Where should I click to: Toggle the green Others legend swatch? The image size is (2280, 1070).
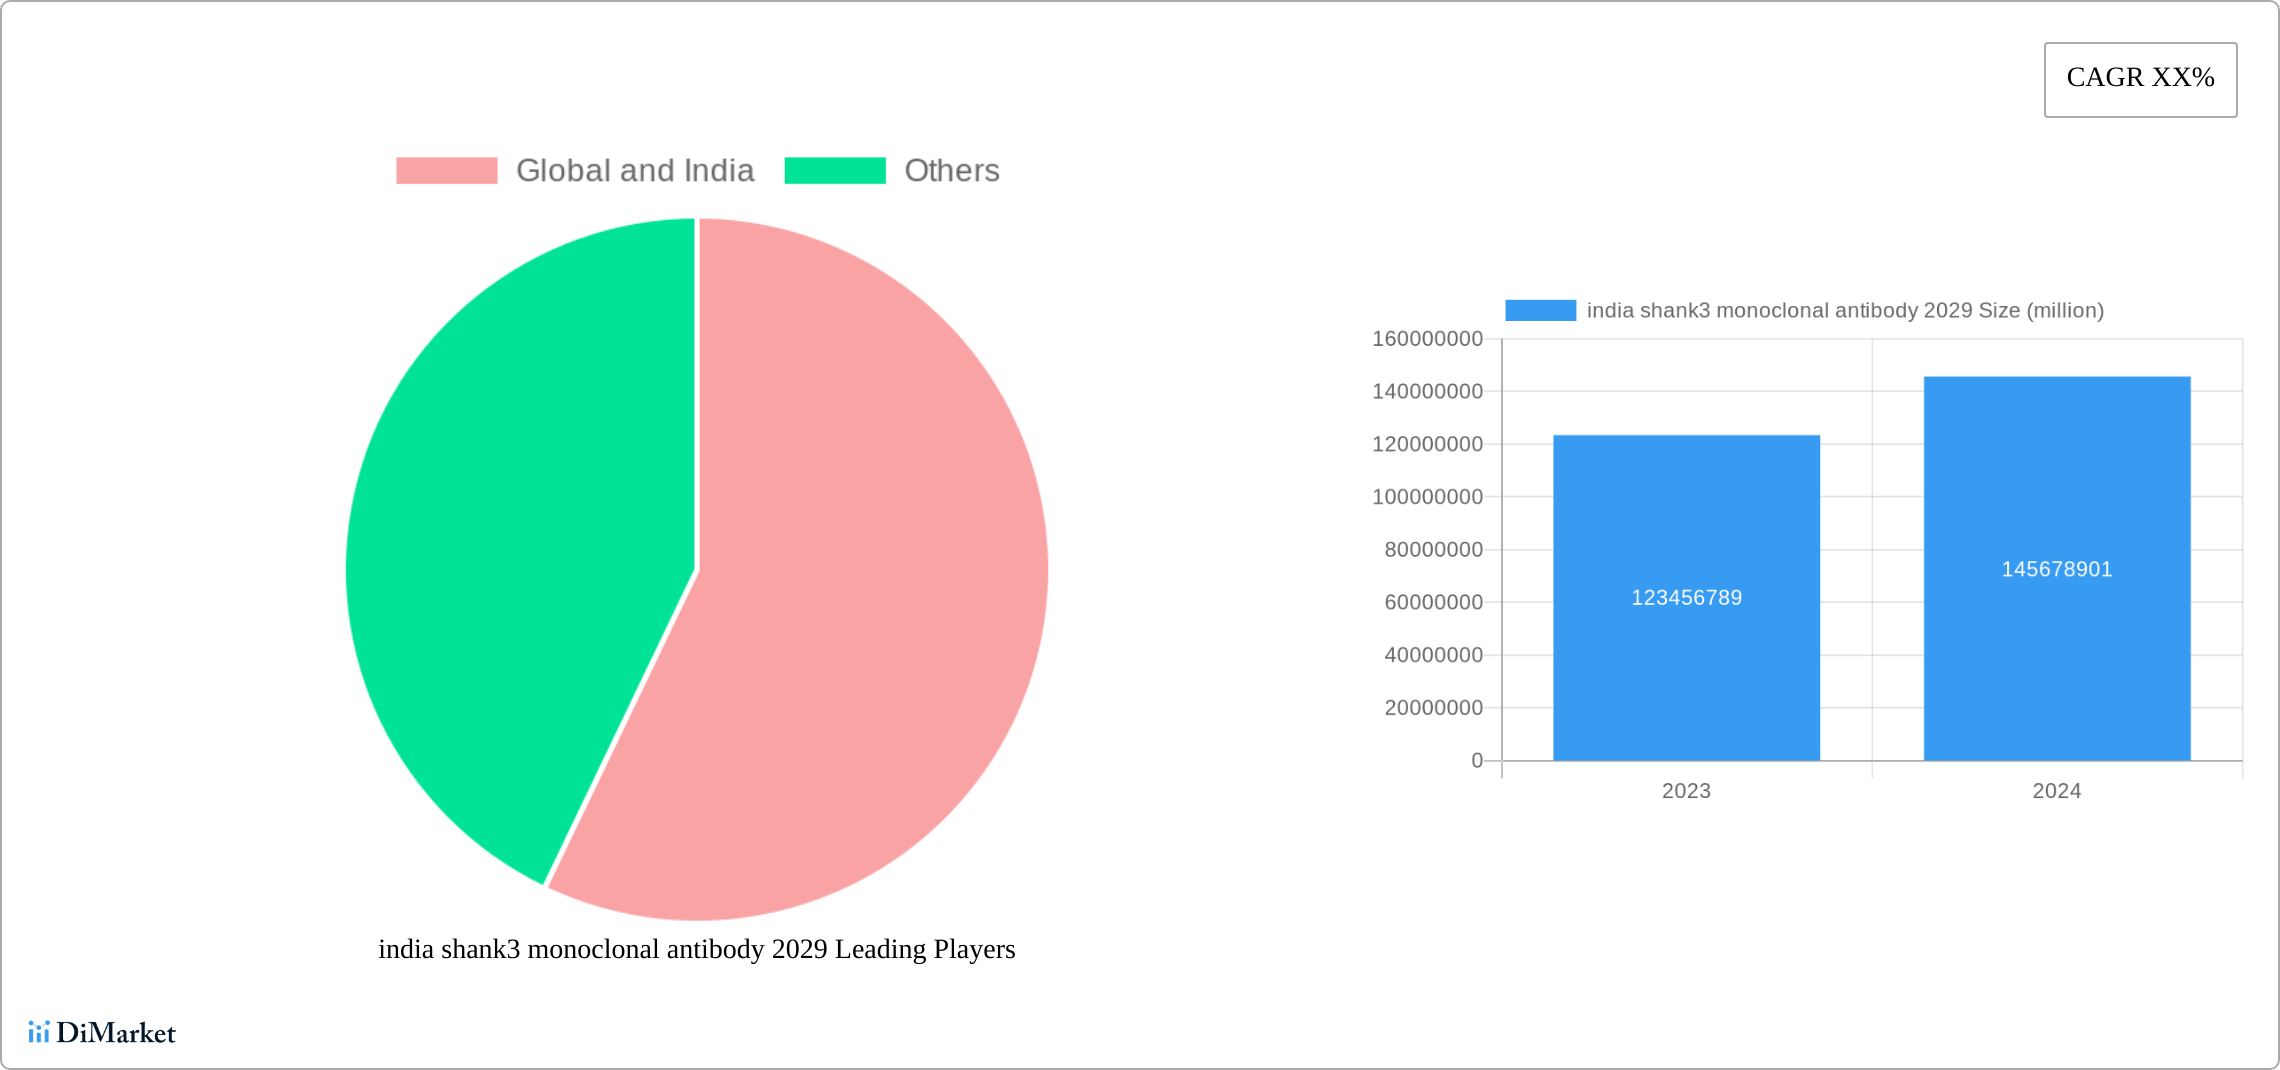pyautogui.click(x=835, y=171)
